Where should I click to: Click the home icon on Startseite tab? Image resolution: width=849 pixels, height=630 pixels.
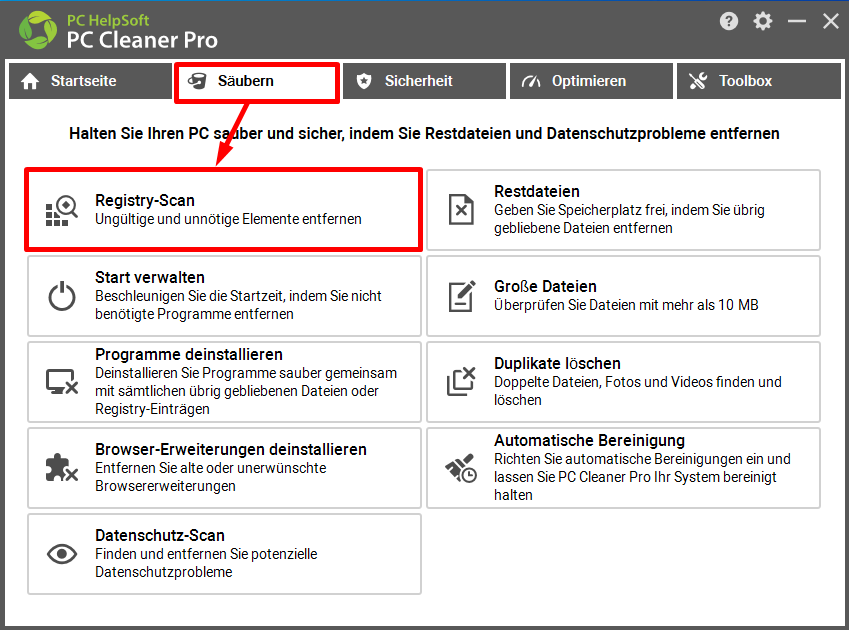click(x=30, y=81)
